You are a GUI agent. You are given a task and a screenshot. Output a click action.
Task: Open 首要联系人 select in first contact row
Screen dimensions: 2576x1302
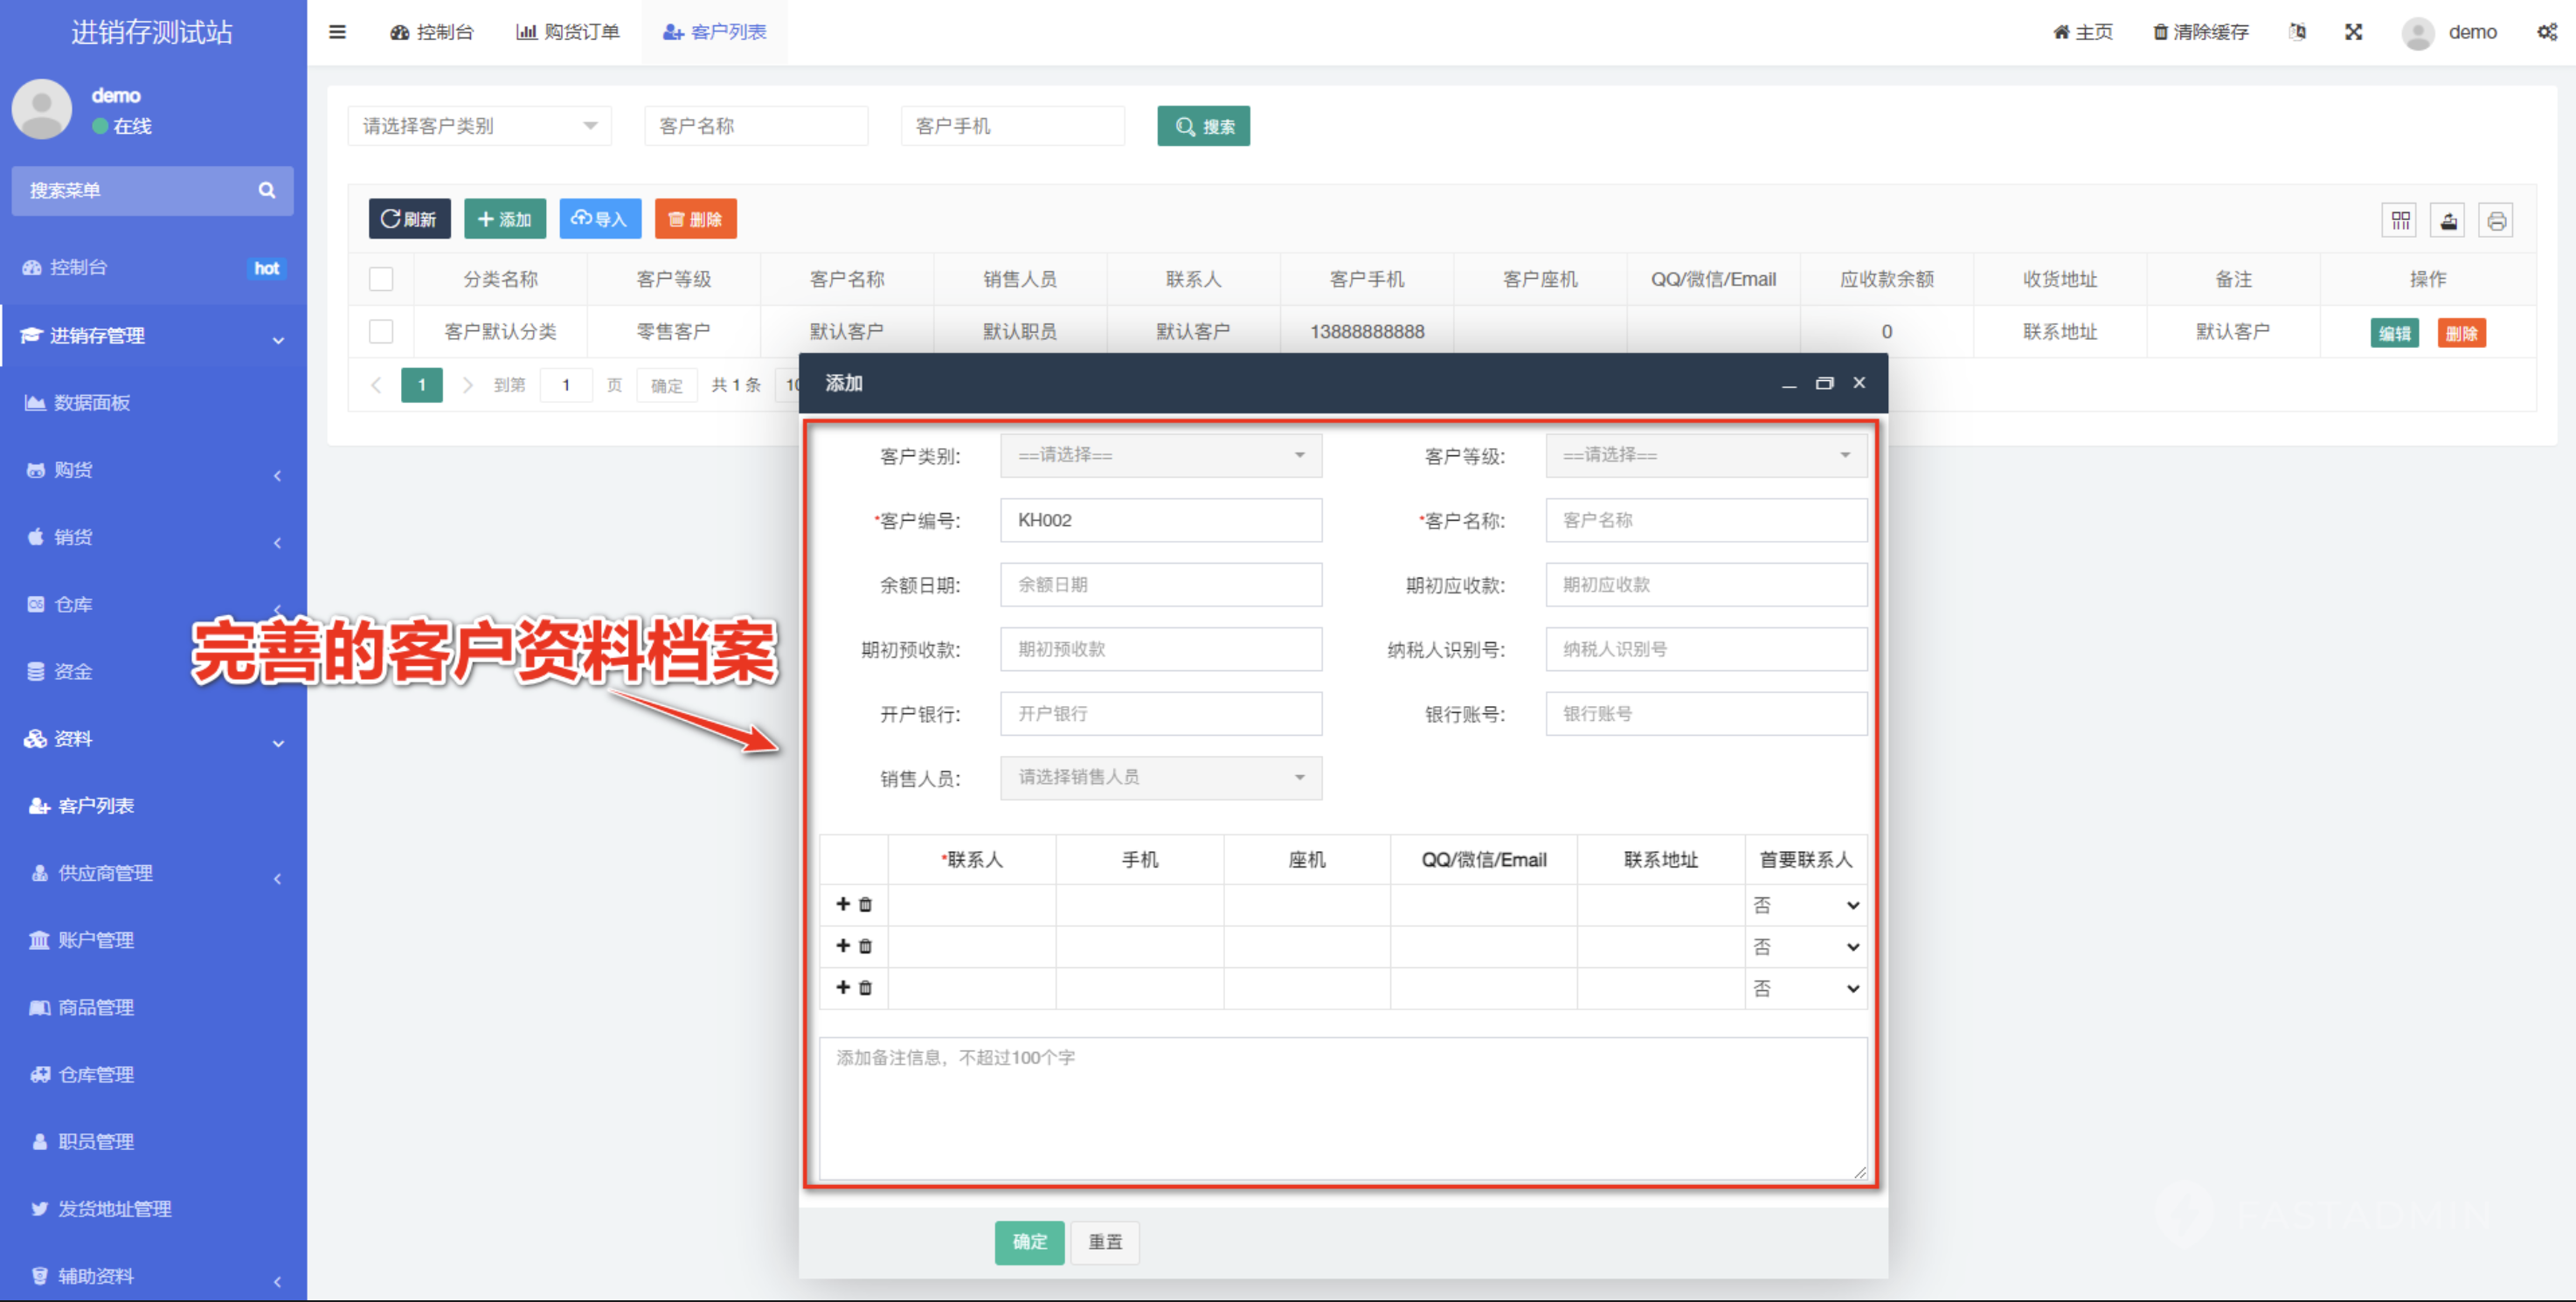(x=1805, y=905)
